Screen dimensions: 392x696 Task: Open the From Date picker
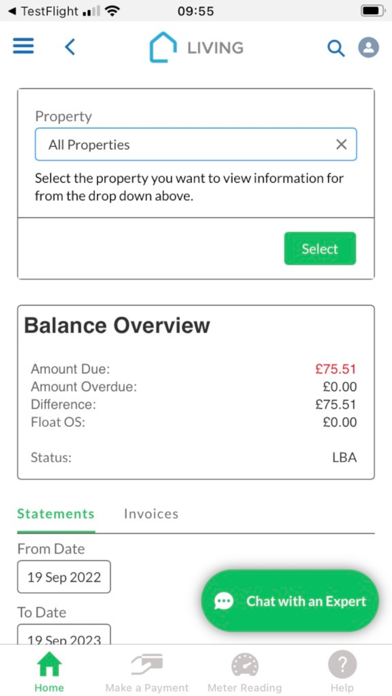coord(64,577)
